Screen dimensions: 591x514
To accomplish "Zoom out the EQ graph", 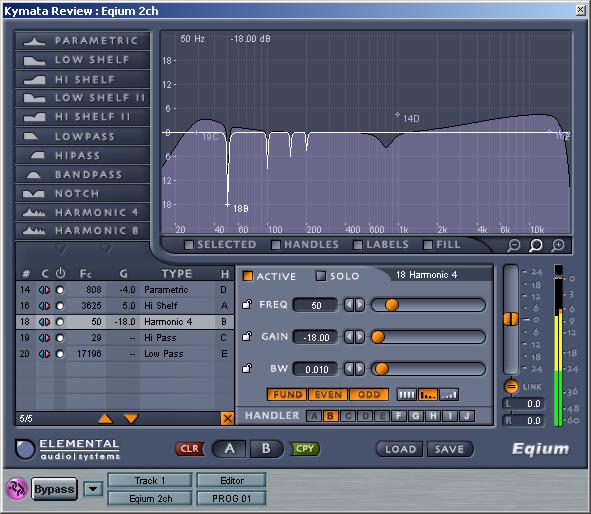I will (x=513, y=245).
